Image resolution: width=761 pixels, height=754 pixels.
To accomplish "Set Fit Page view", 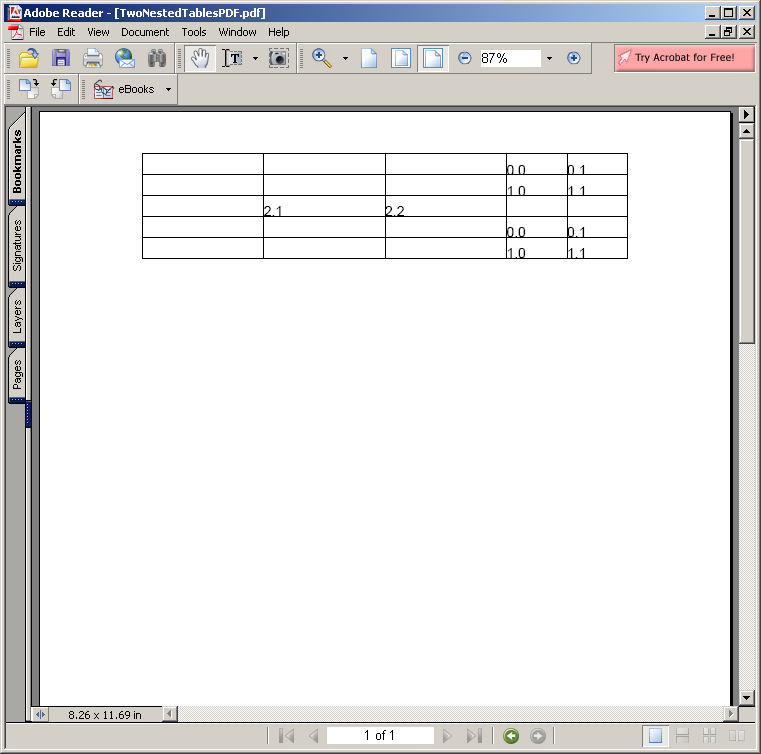I will pyautogui.click(x=401, y=58).
